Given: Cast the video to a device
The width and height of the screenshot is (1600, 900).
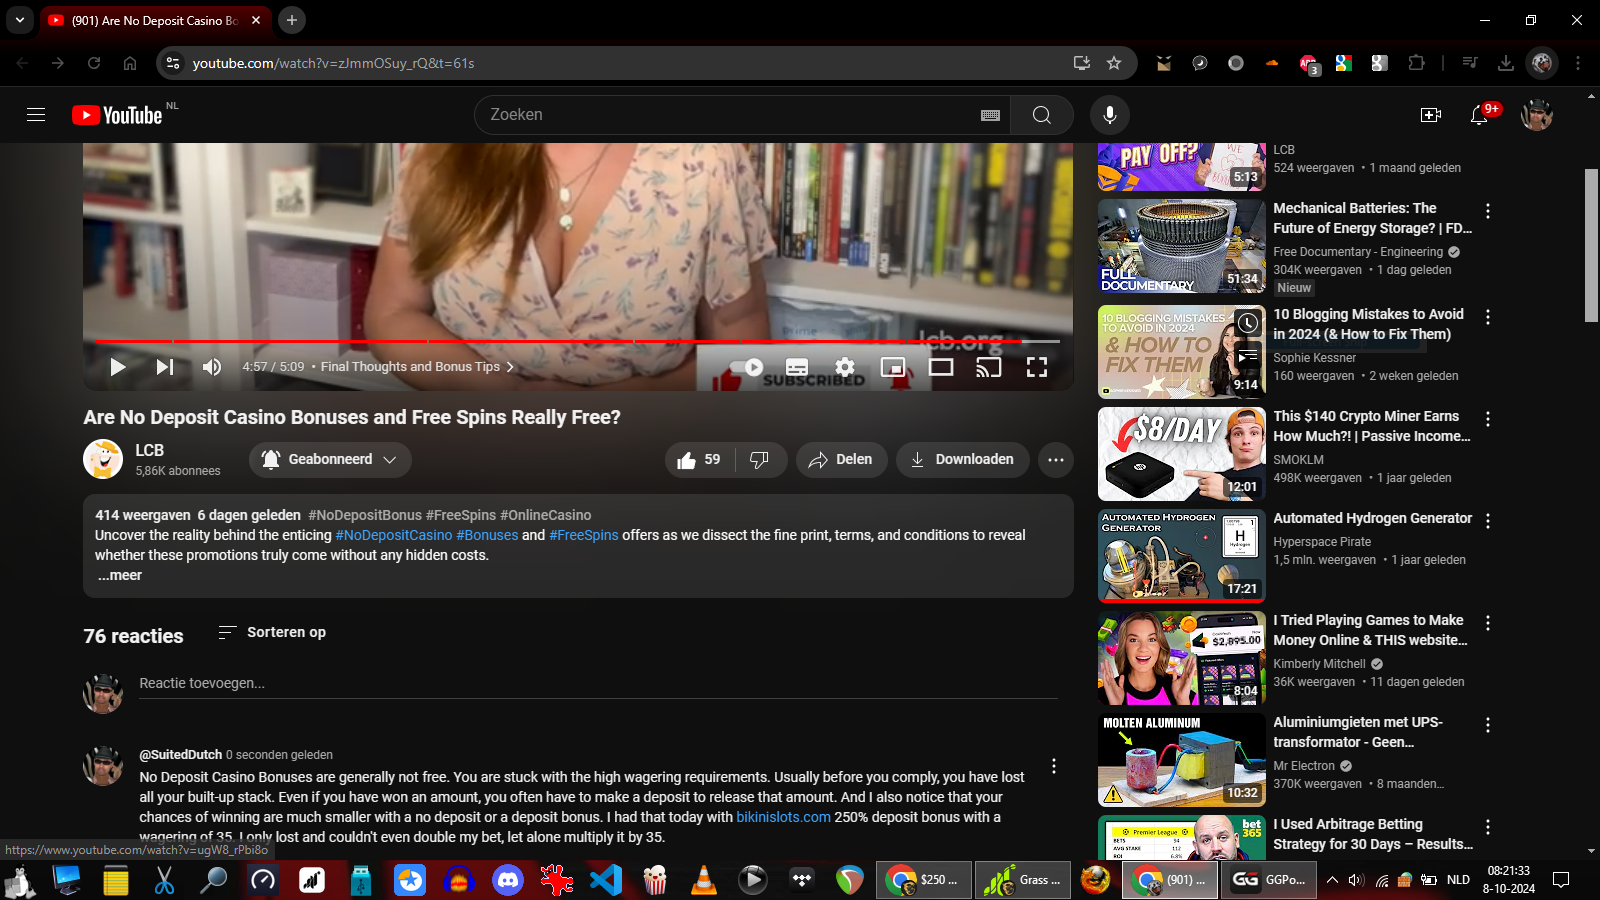Looking at the screenshot, I should (989, 367).
